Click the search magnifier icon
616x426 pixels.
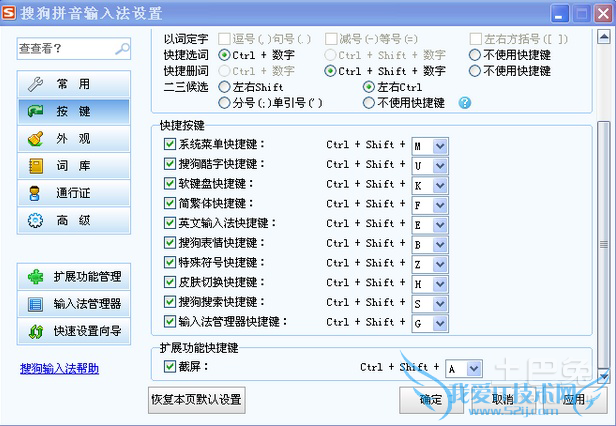122,49
